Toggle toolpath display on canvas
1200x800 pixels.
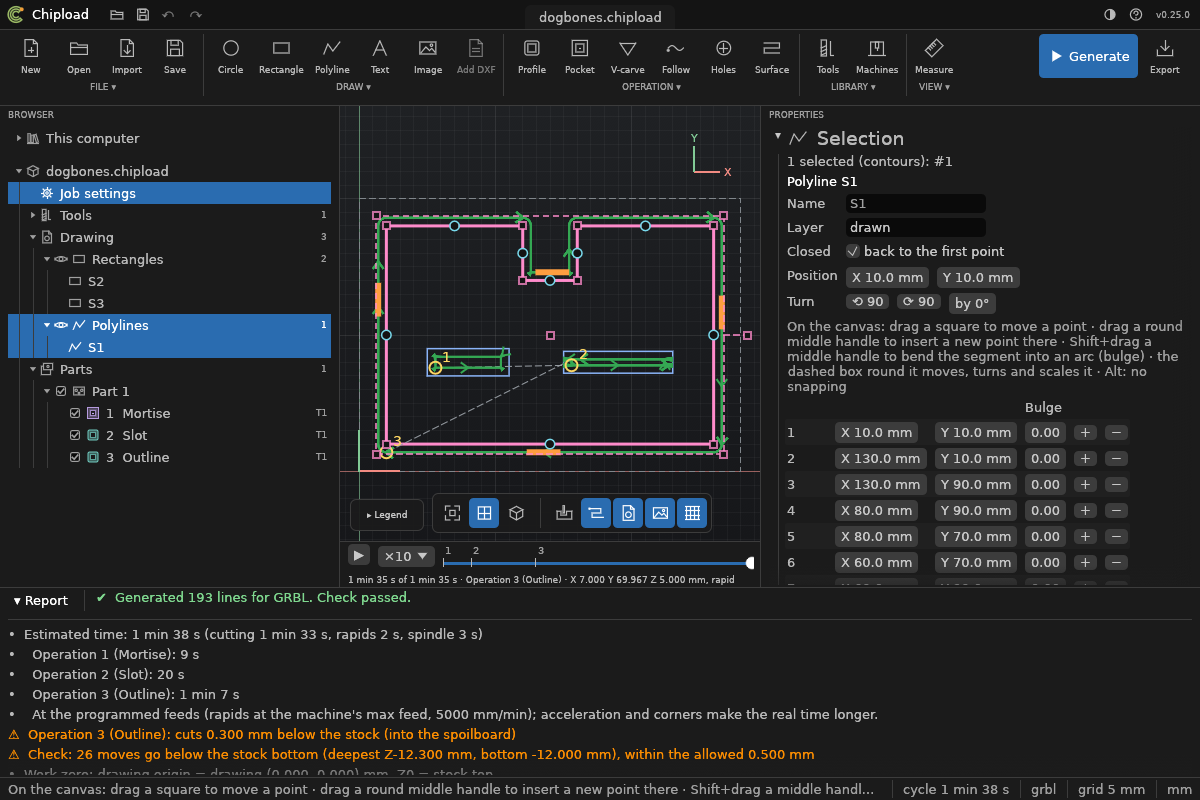[x=596, y=513]
